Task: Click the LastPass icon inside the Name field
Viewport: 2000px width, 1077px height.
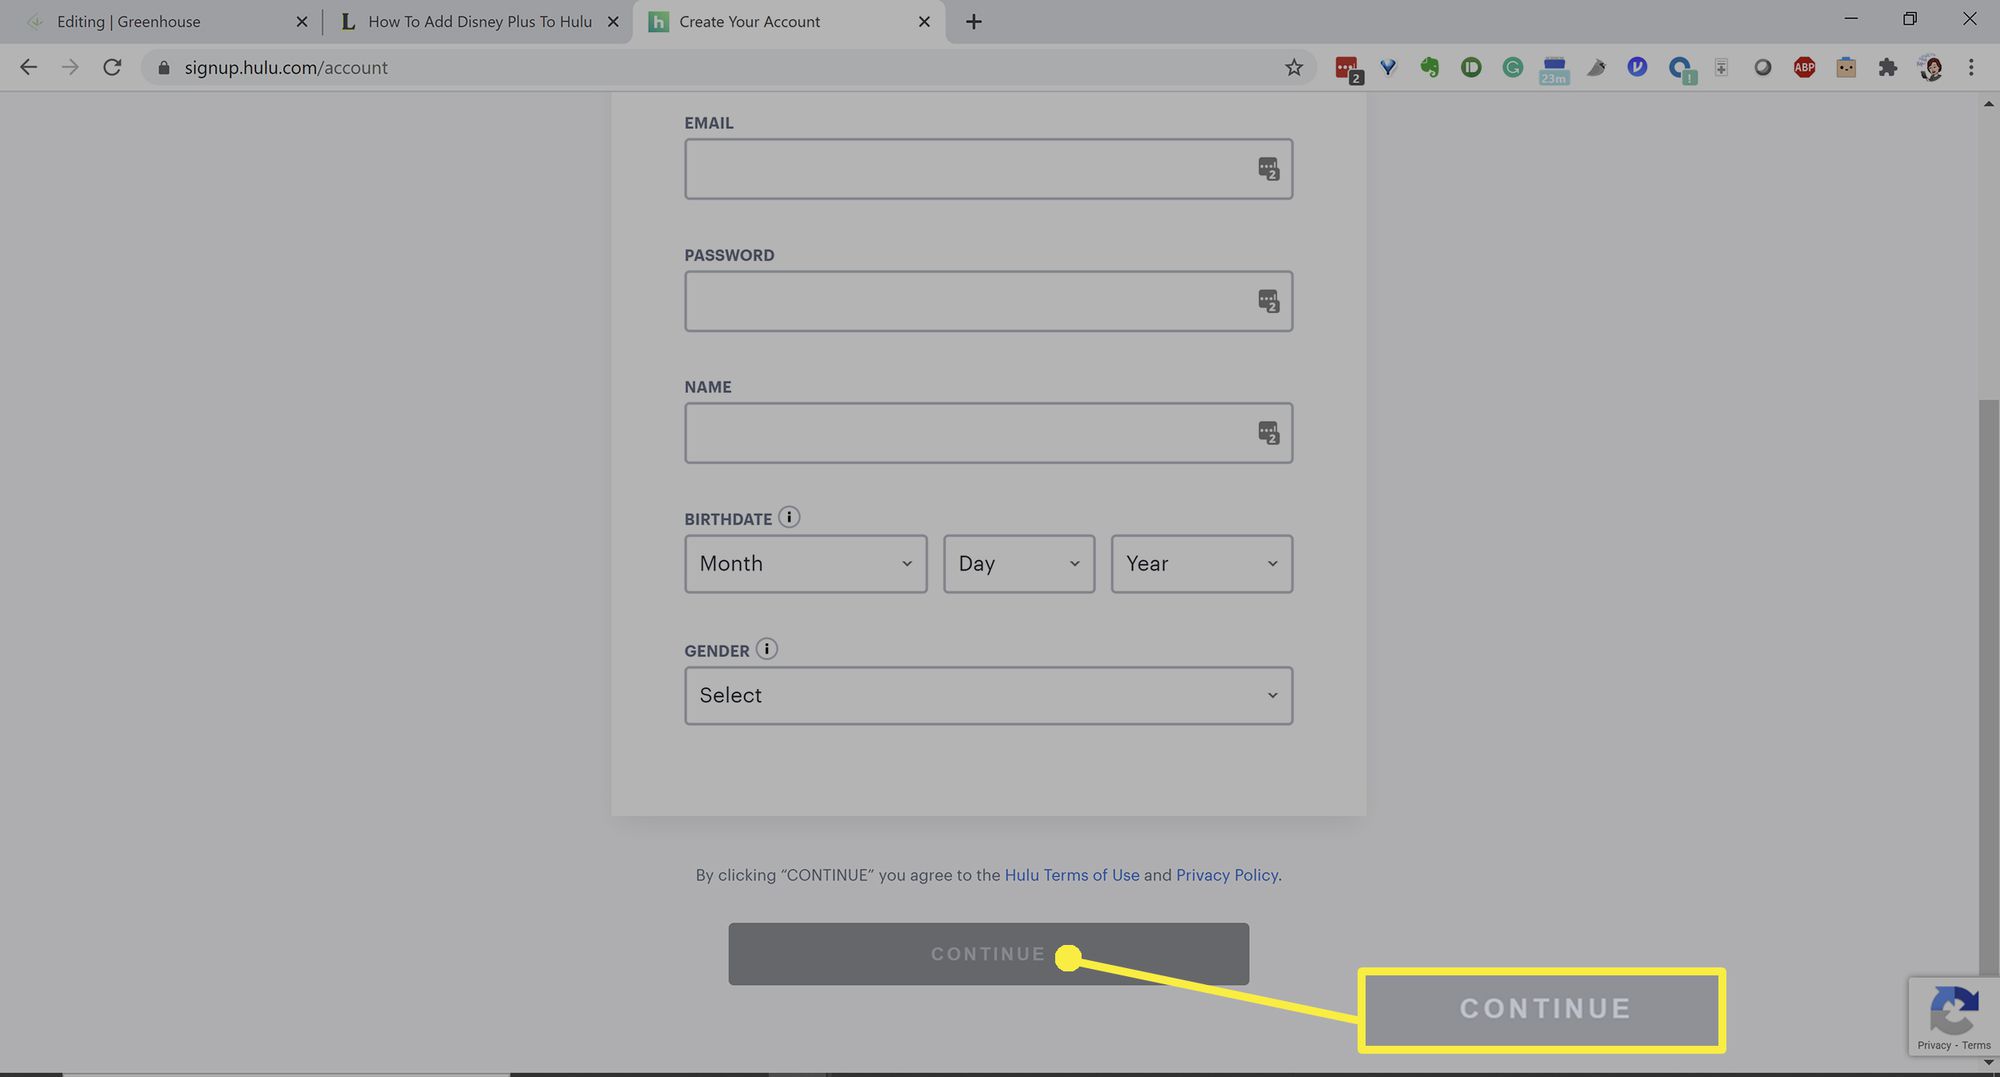Action: pos(1268,433)
